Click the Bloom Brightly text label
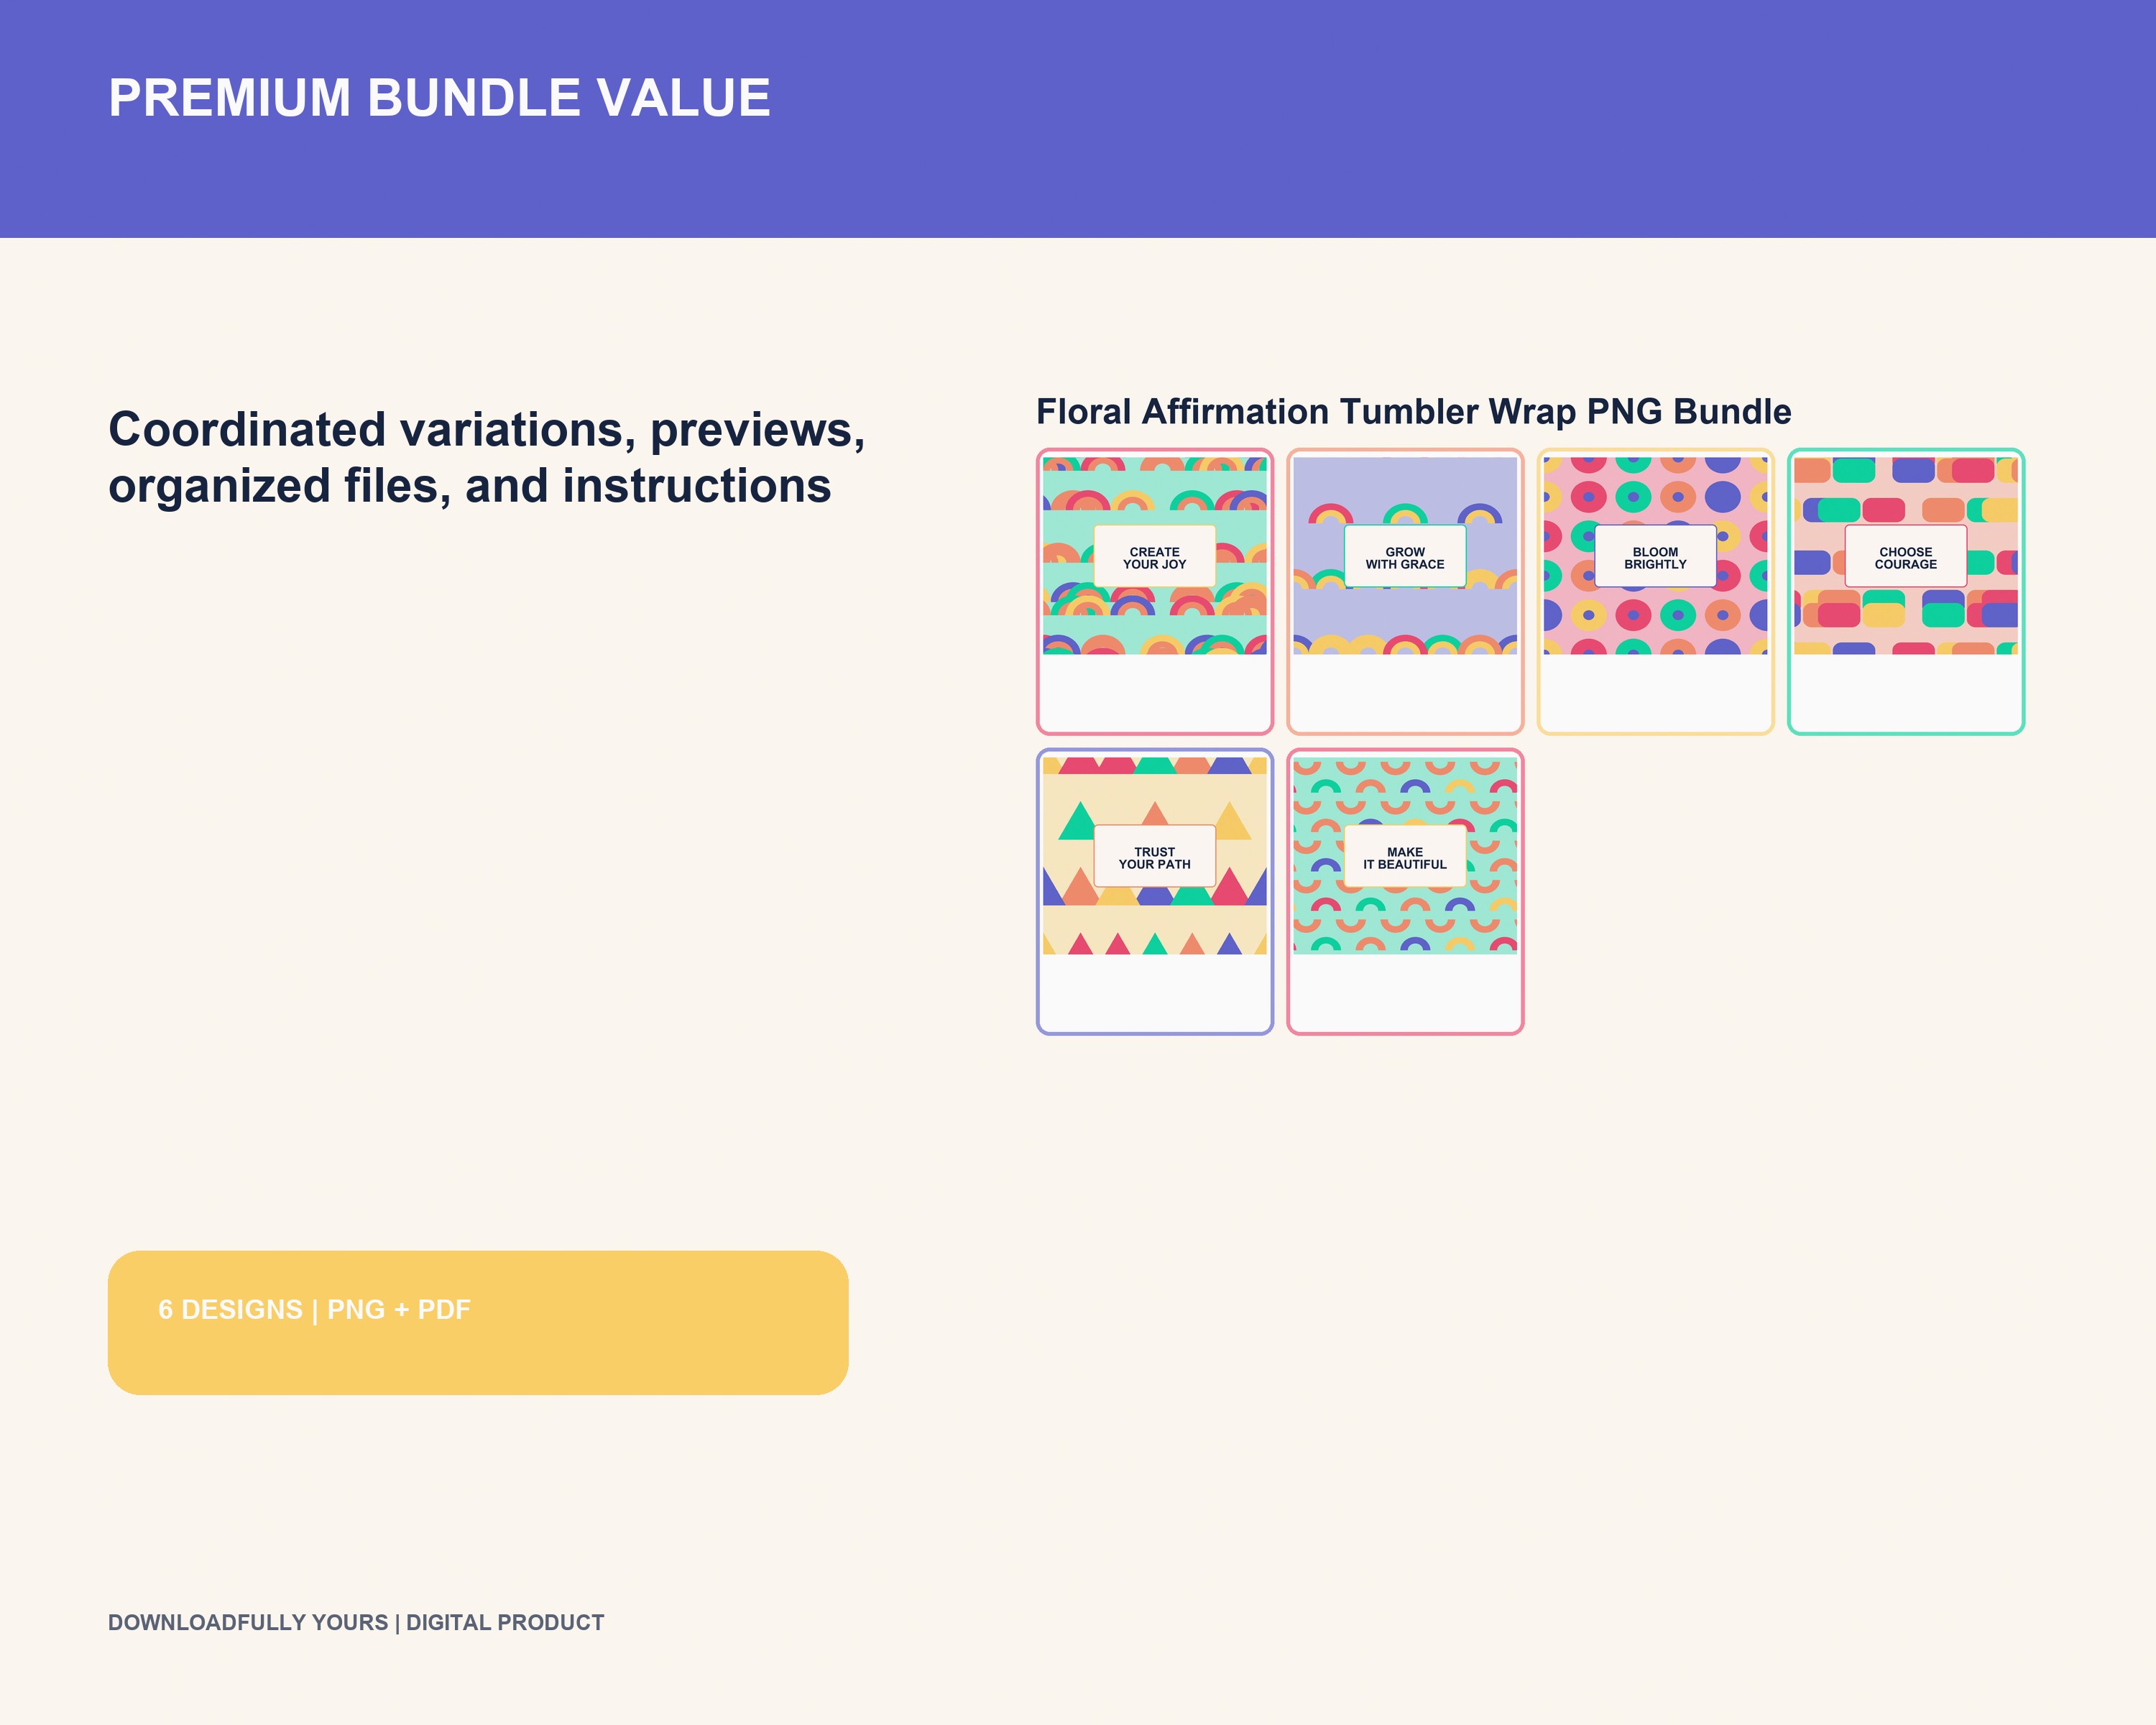 click(x=1655, y=558)
